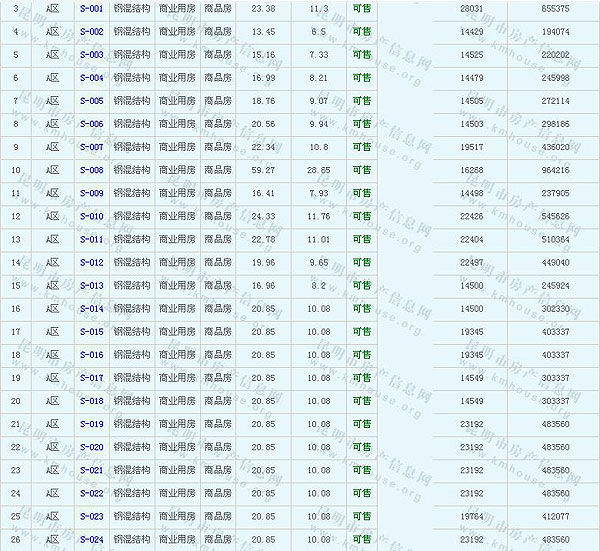This screenshot has width=600, height=551.
Task: Open the S-008 unit link
Action: click(x=91, y=170)
